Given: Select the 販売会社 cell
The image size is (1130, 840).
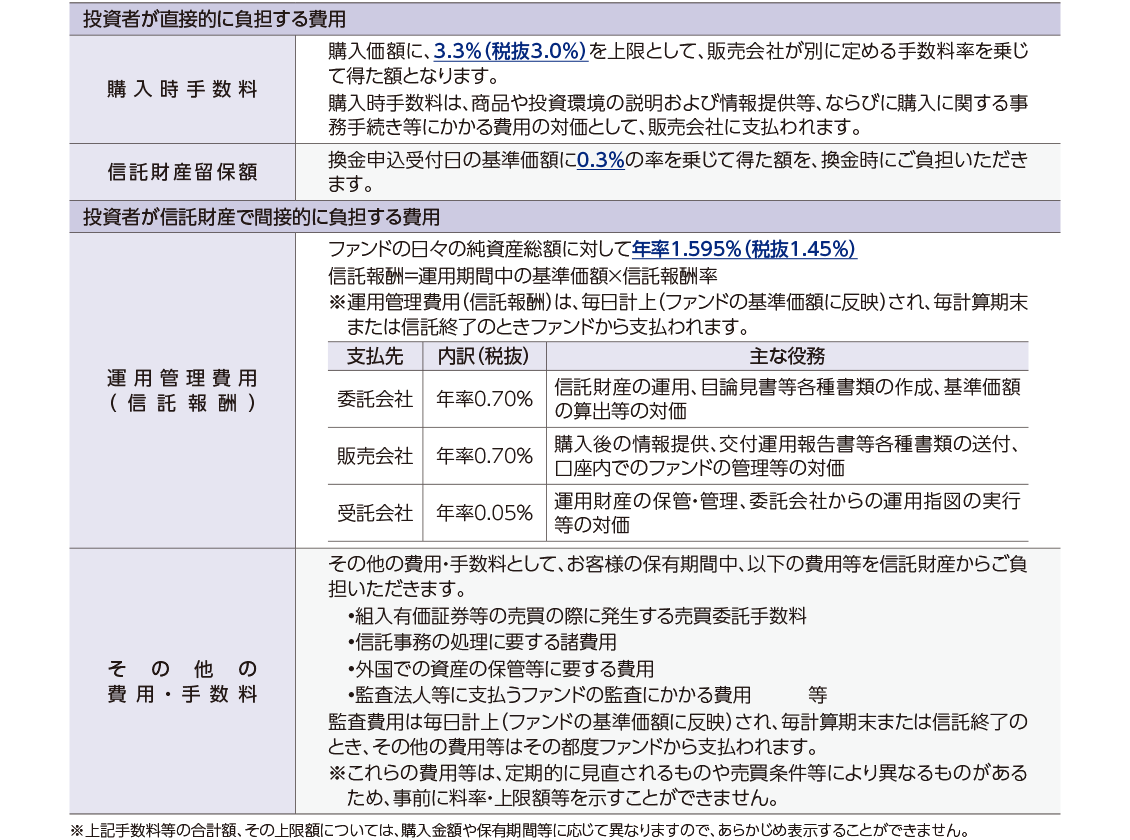Looking at the screenshot, I should (x=375, y=456).
